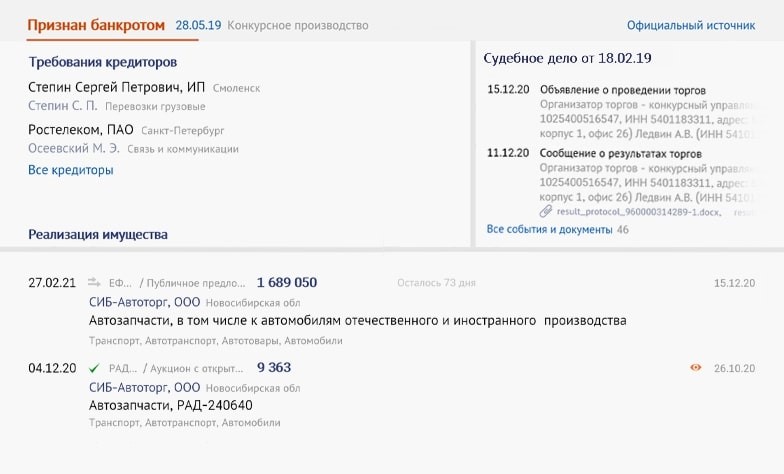This screenshot has height=474, width=784.
Task: Open the Официальный источник link
Action: 691,25
